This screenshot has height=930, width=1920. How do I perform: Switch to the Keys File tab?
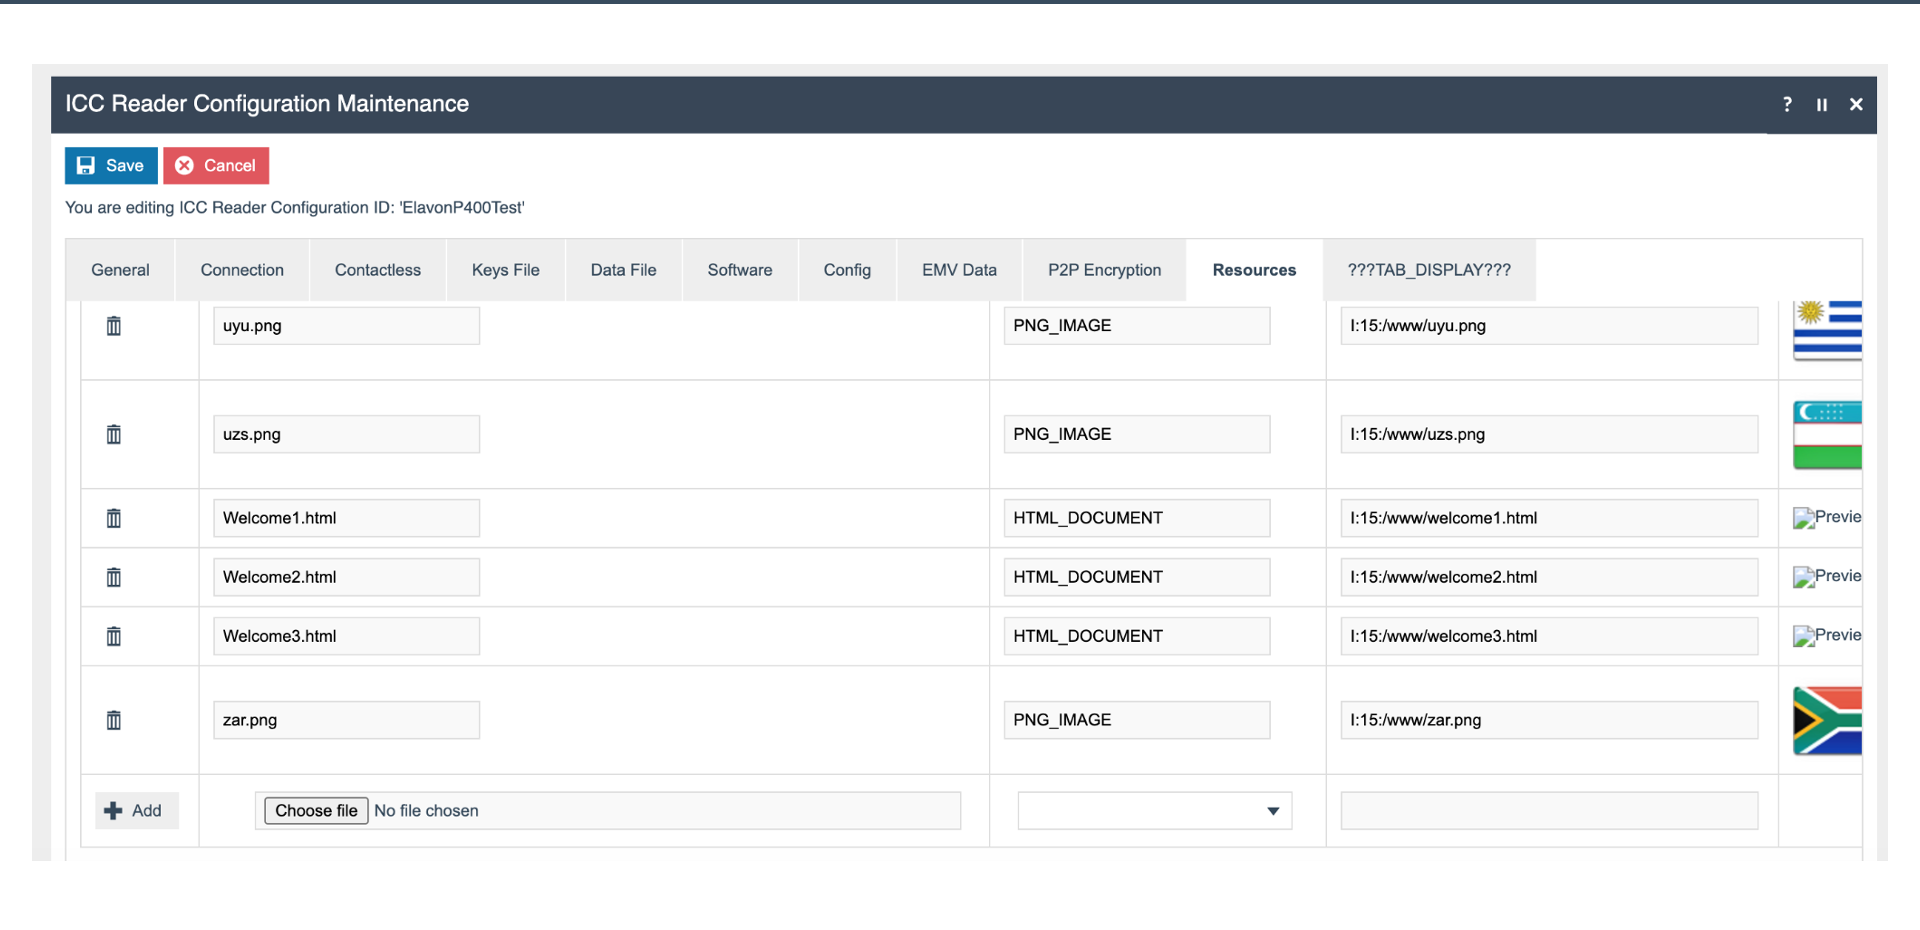505,270
